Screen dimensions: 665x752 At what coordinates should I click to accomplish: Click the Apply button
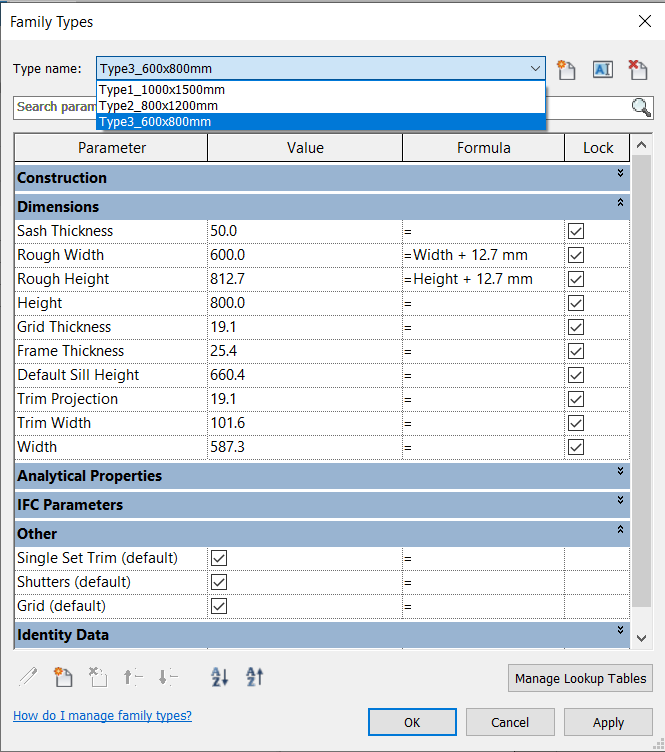(x=608, y=722)
